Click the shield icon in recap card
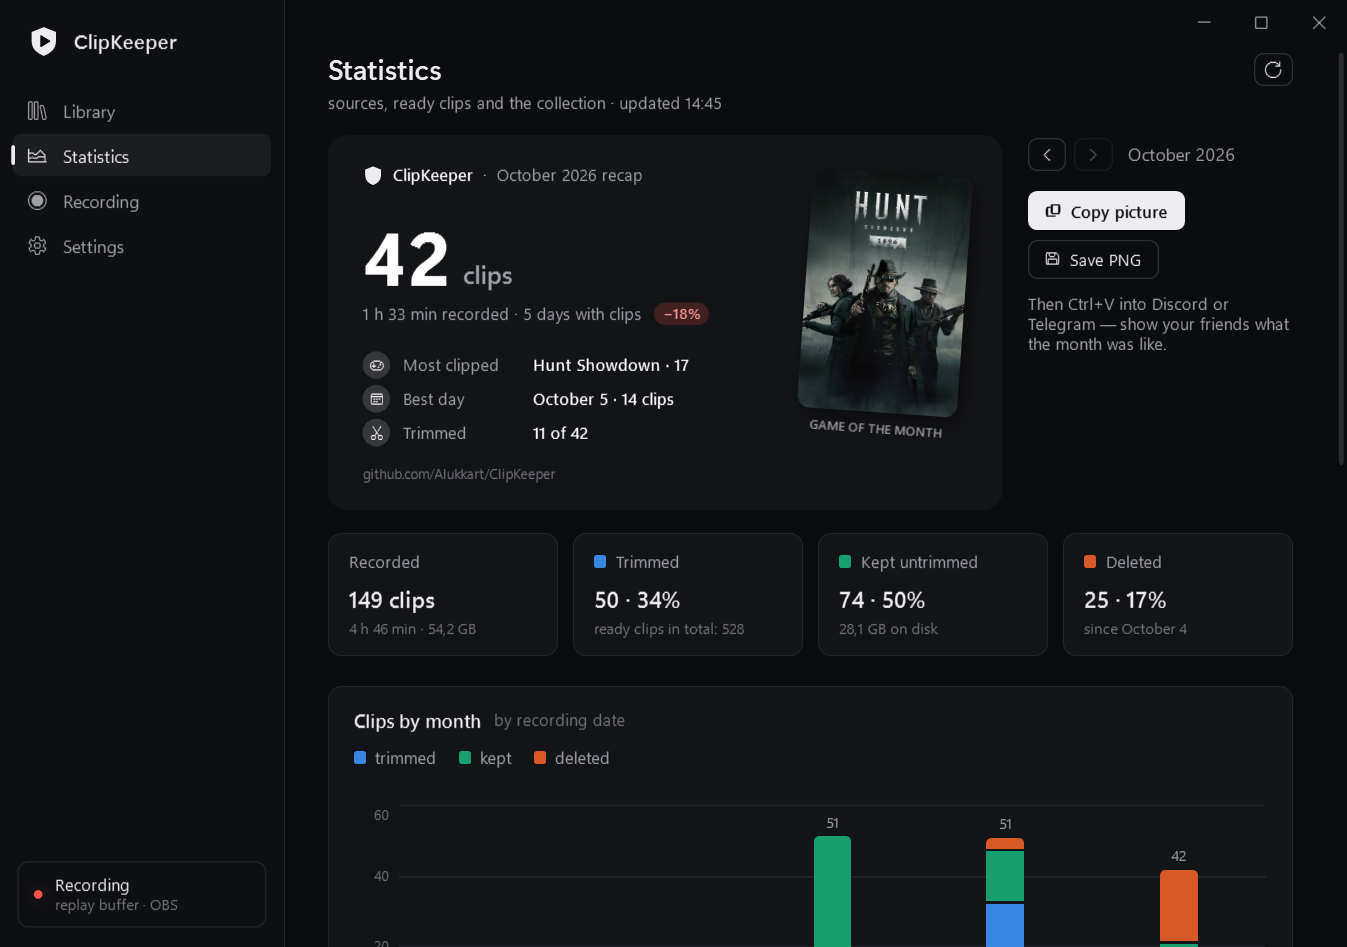The width and height of the screenshot is (1347, 947). click(x=373, y=175)
